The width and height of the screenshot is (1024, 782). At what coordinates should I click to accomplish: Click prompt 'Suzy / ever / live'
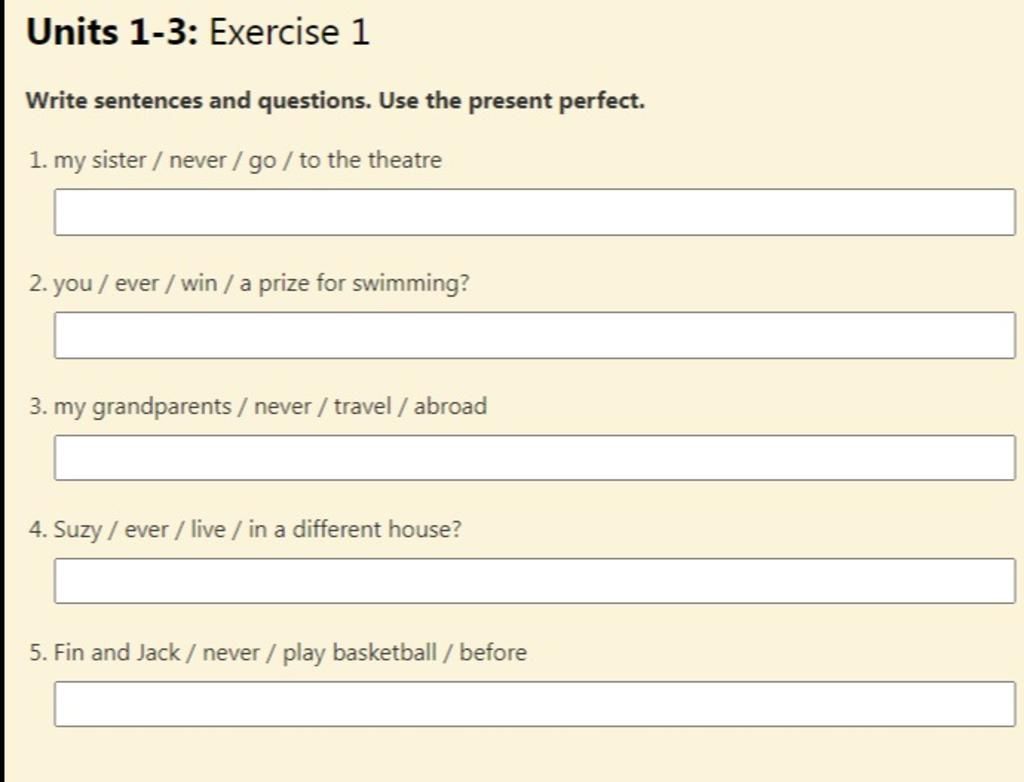pyautogui.click(x=139, y=530)
